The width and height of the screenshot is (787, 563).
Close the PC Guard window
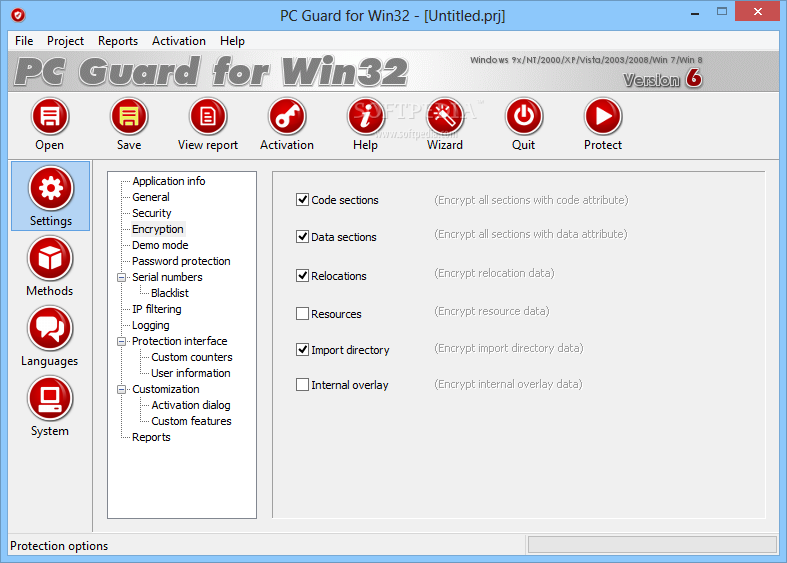(x=757, y=11)
